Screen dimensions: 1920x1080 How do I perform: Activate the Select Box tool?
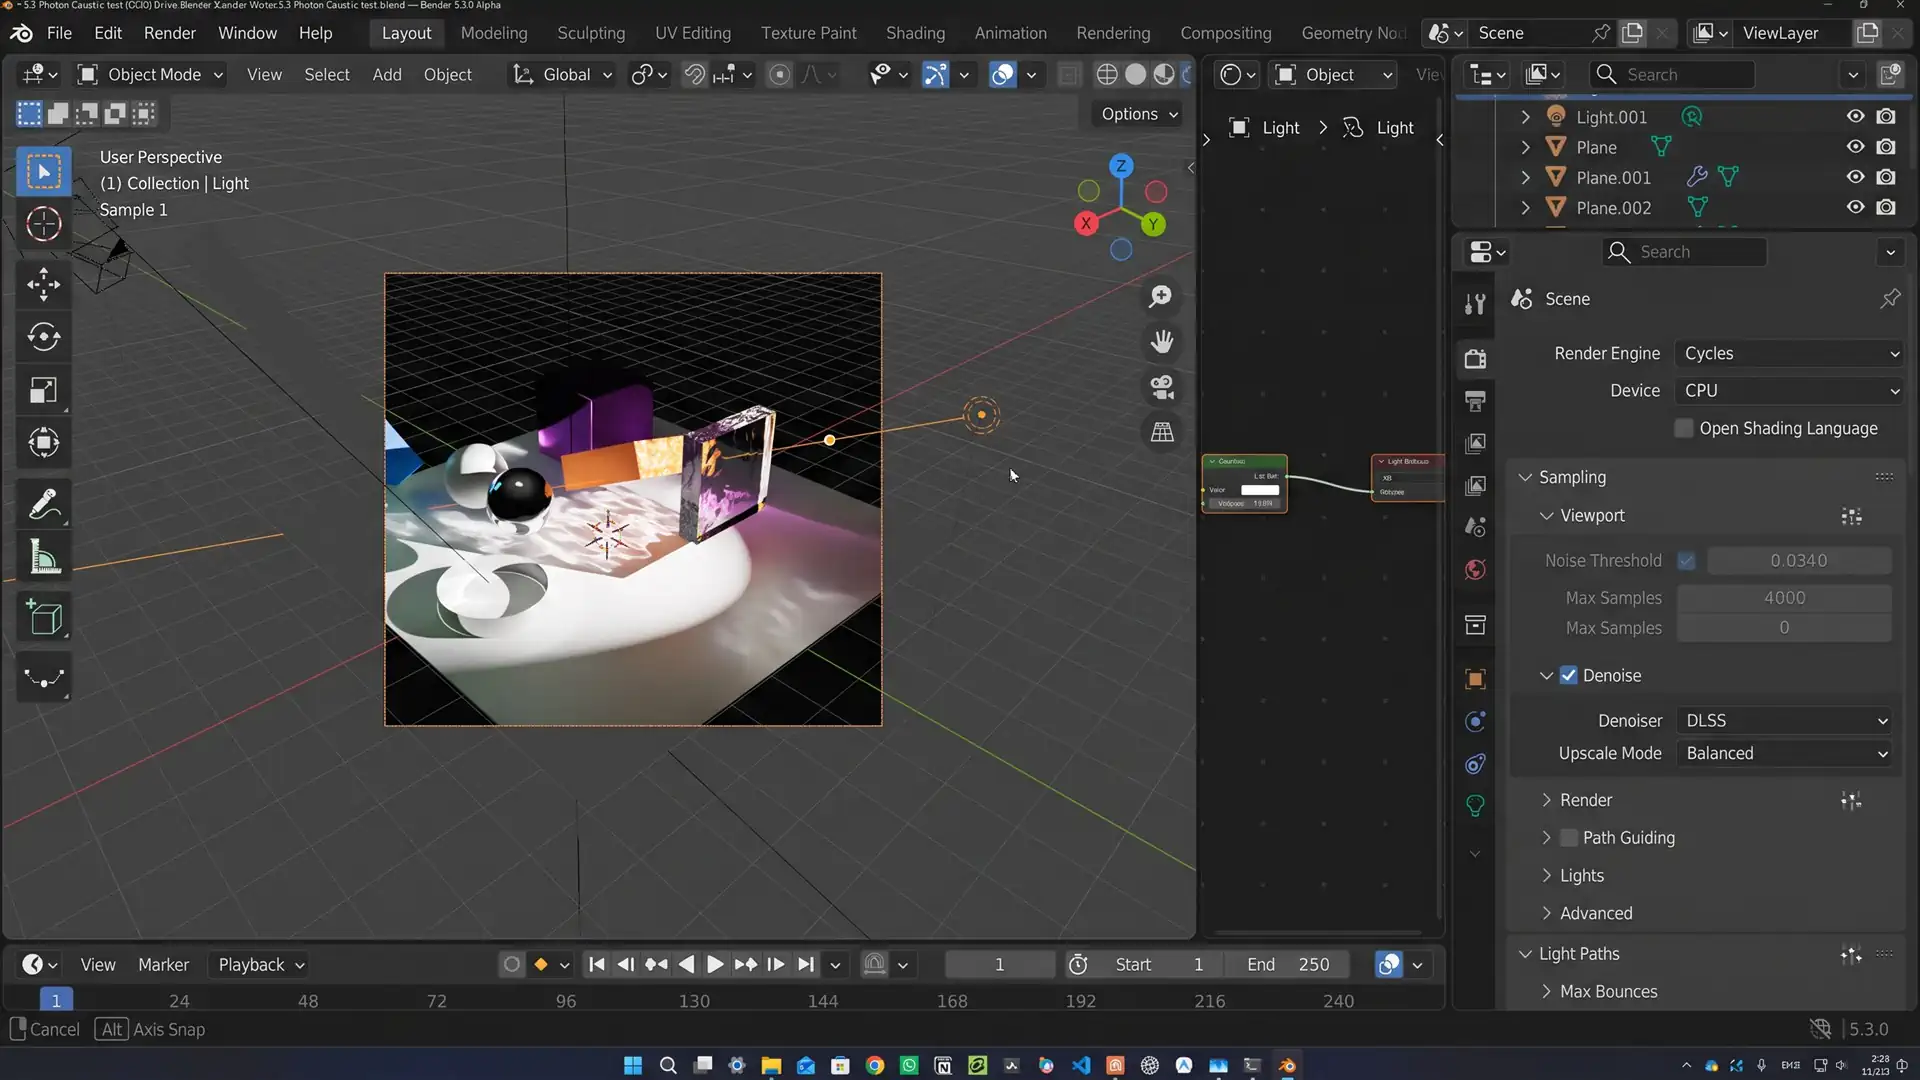point(43,172)
